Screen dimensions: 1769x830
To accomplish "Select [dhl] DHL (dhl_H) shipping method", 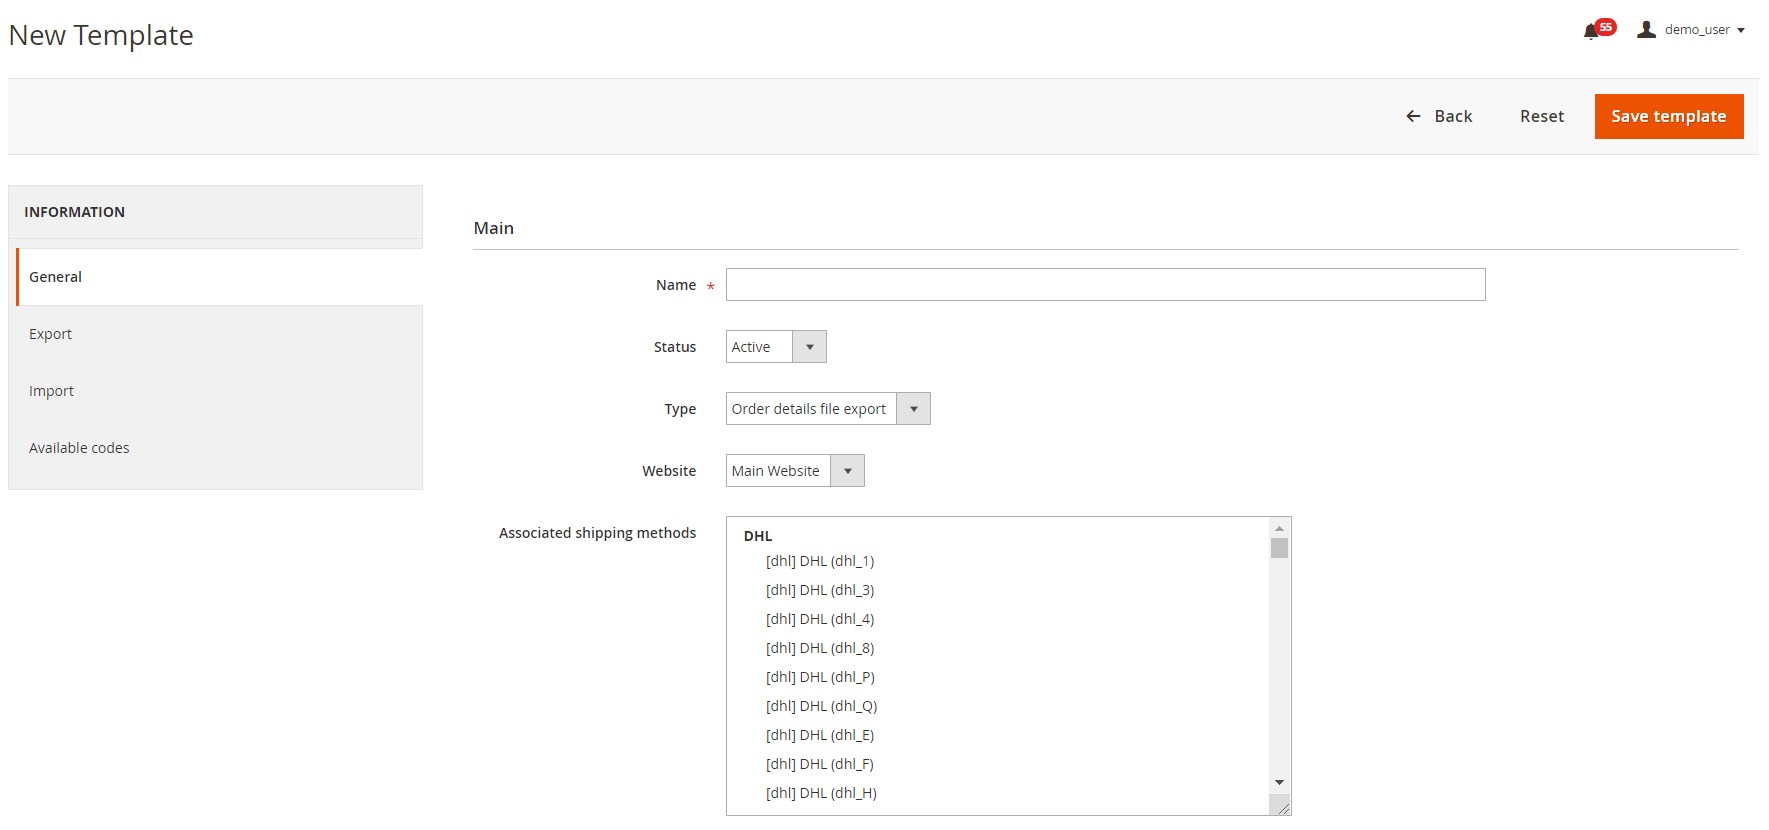I will coord(821,793).
